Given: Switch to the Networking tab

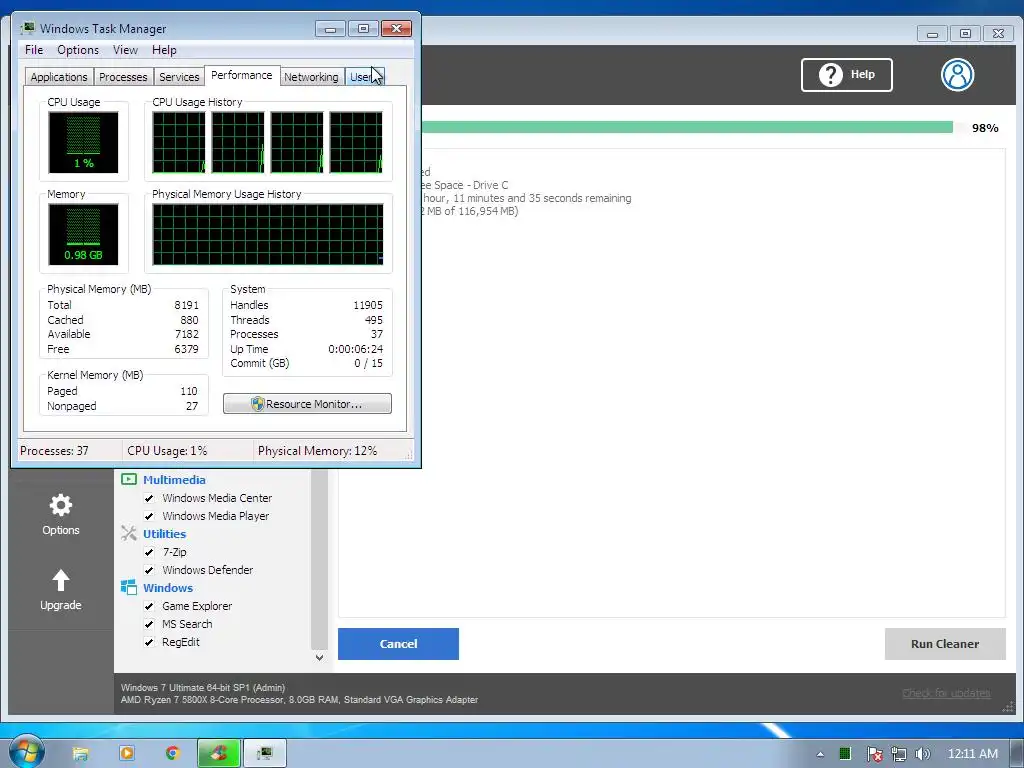Looking at the screenshot, I should pyautogui.click(x=311, y=77).
